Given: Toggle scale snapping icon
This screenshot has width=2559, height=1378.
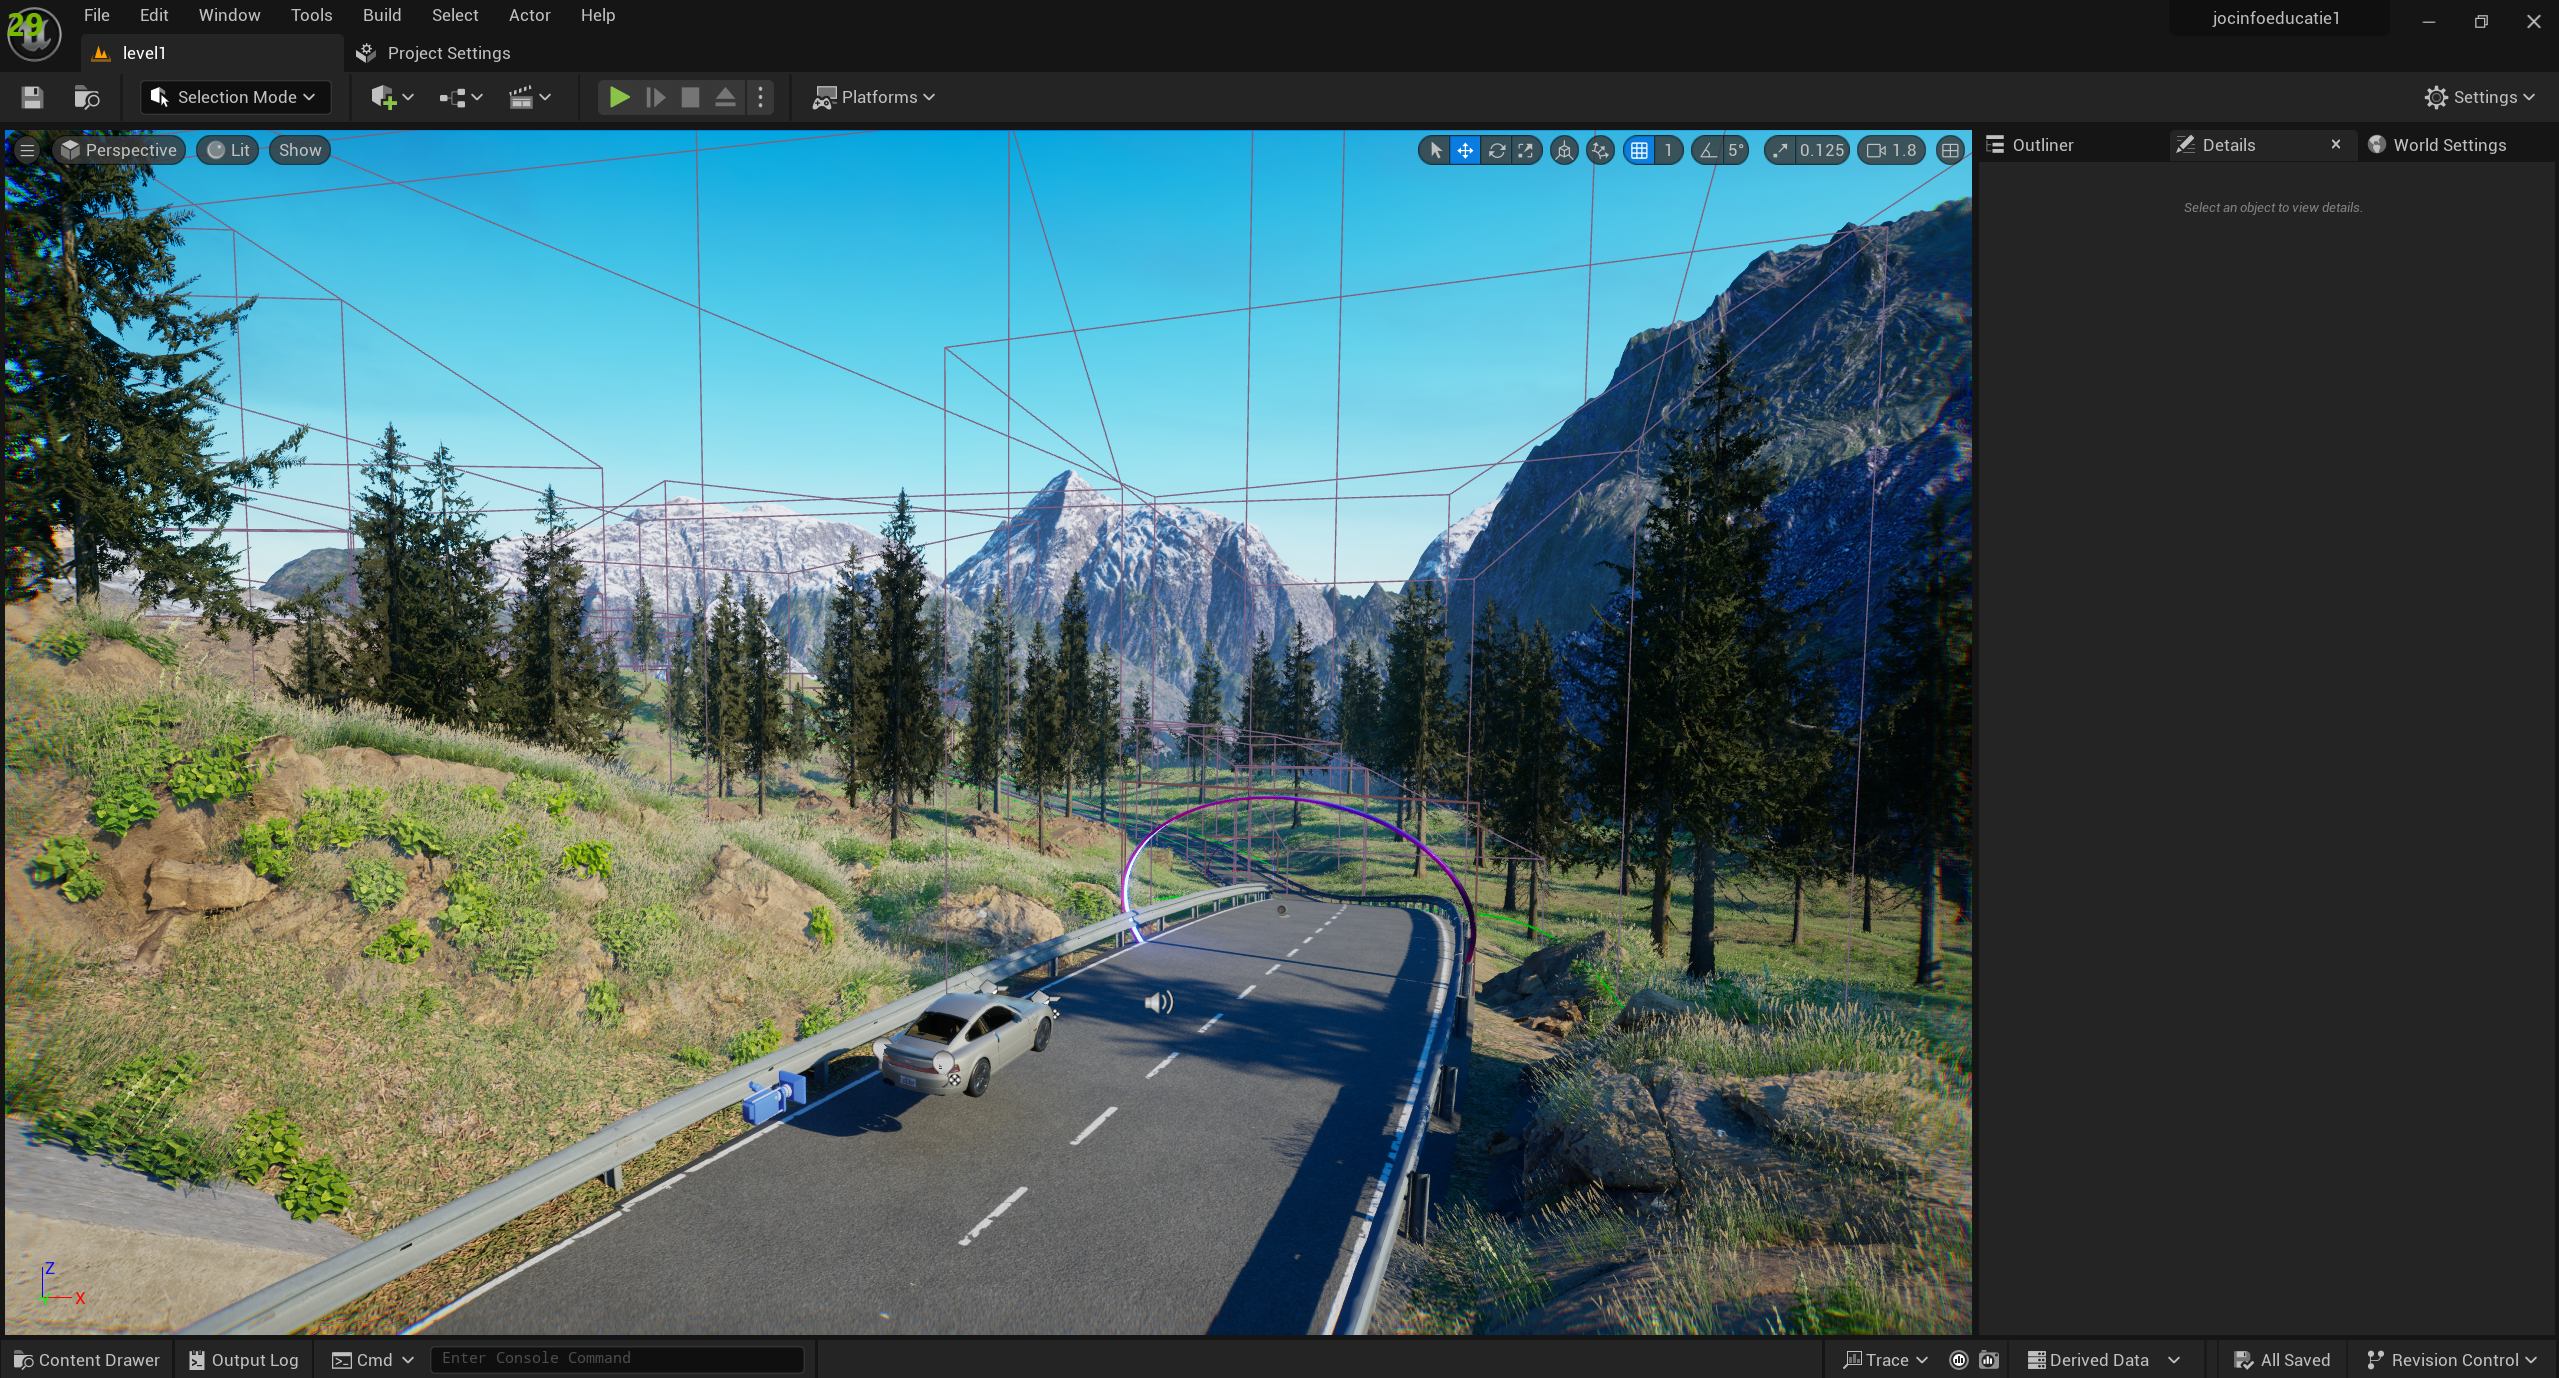Looking at the screenshot, I should pyautogui.click(x=1780, y=150).
